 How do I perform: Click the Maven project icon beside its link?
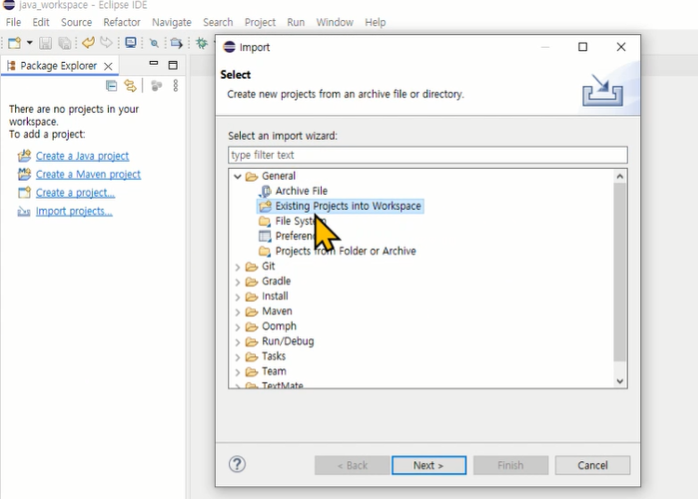(x=24, y=174)
